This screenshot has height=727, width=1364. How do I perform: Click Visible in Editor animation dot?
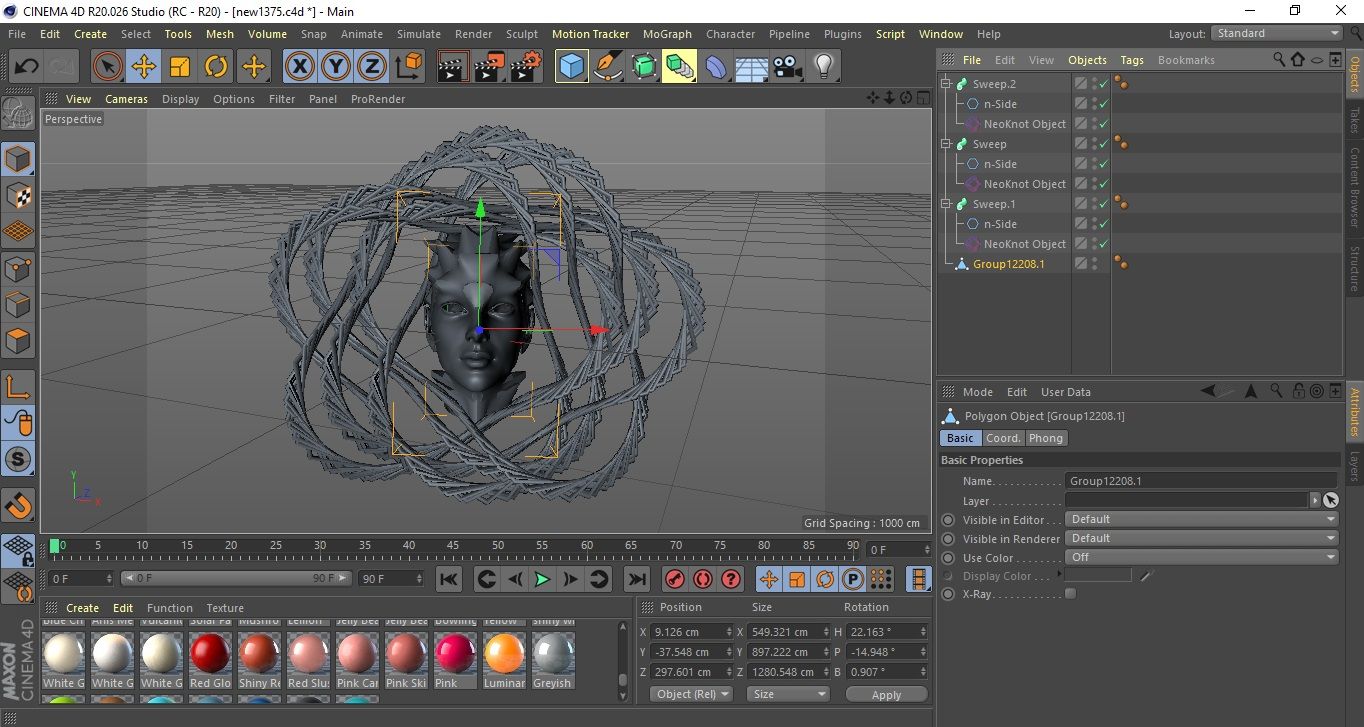point(948,520)
